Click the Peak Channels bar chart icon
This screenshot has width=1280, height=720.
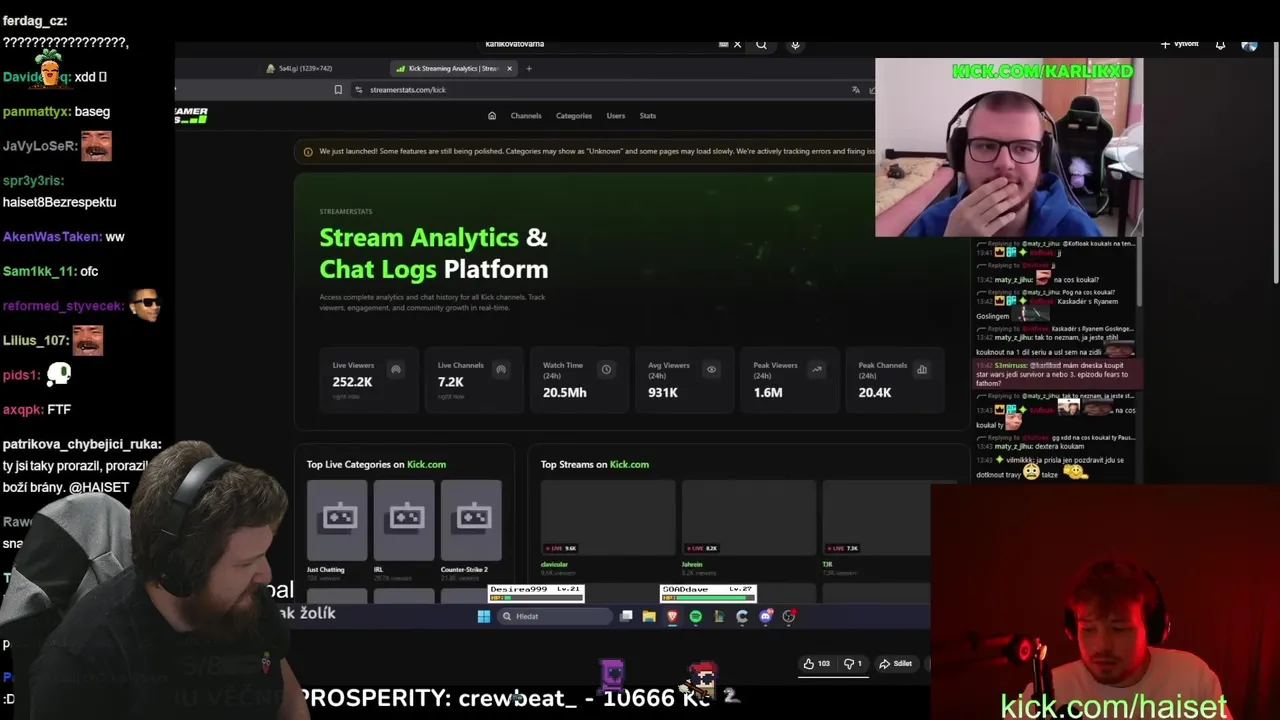pos(922,370)
